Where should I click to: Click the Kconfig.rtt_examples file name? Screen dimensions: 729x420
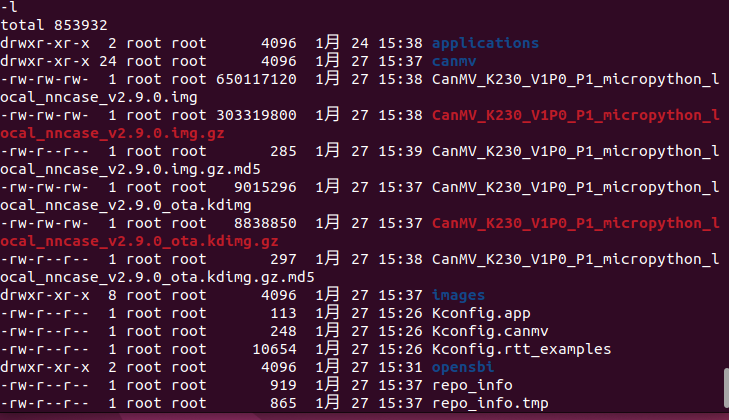[520, 349]
